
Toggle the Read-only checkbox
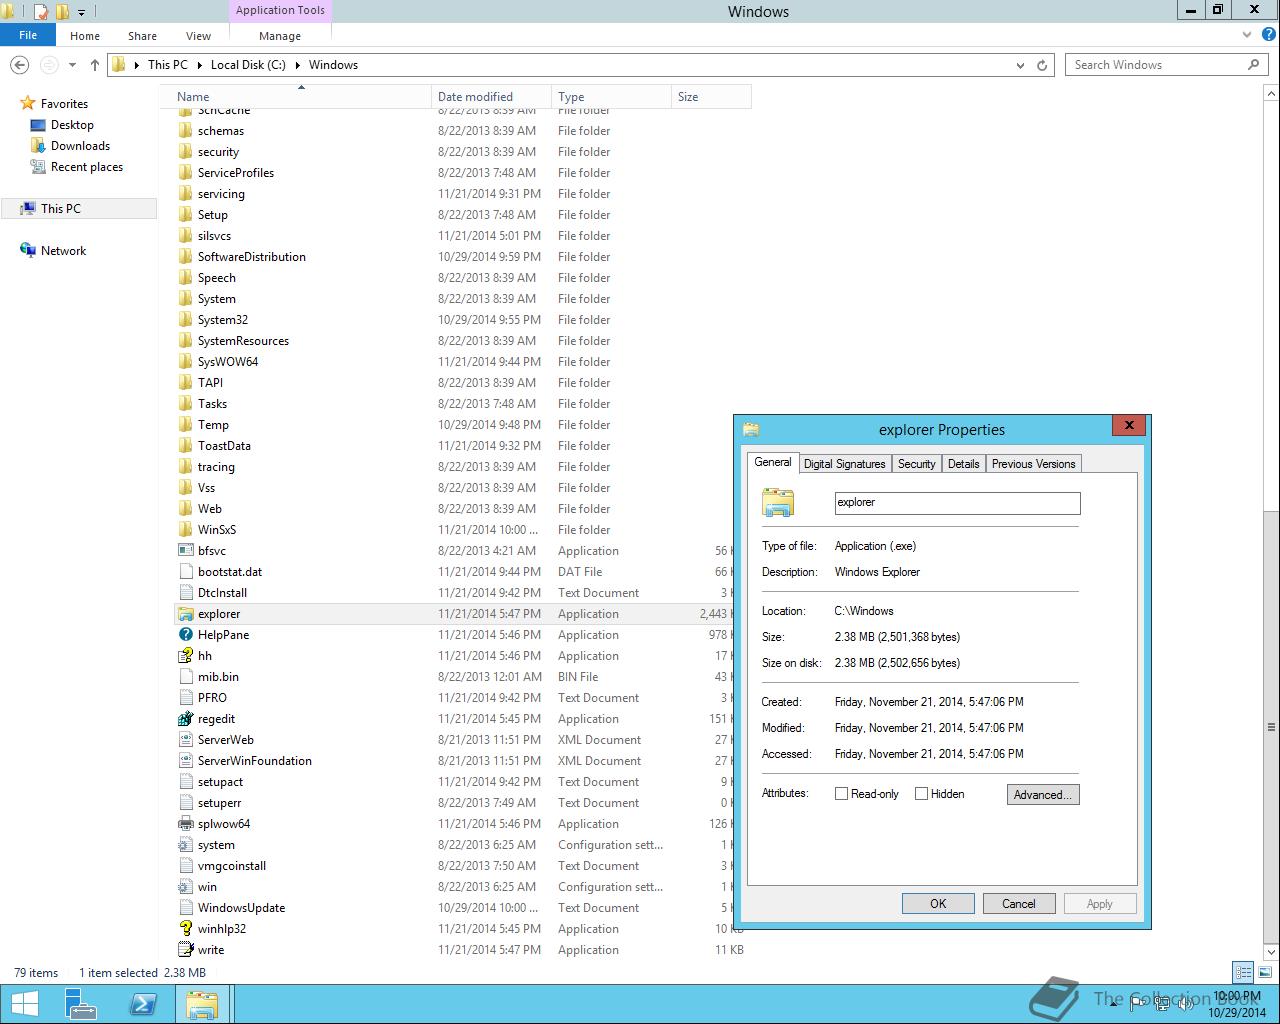point(842,794)
